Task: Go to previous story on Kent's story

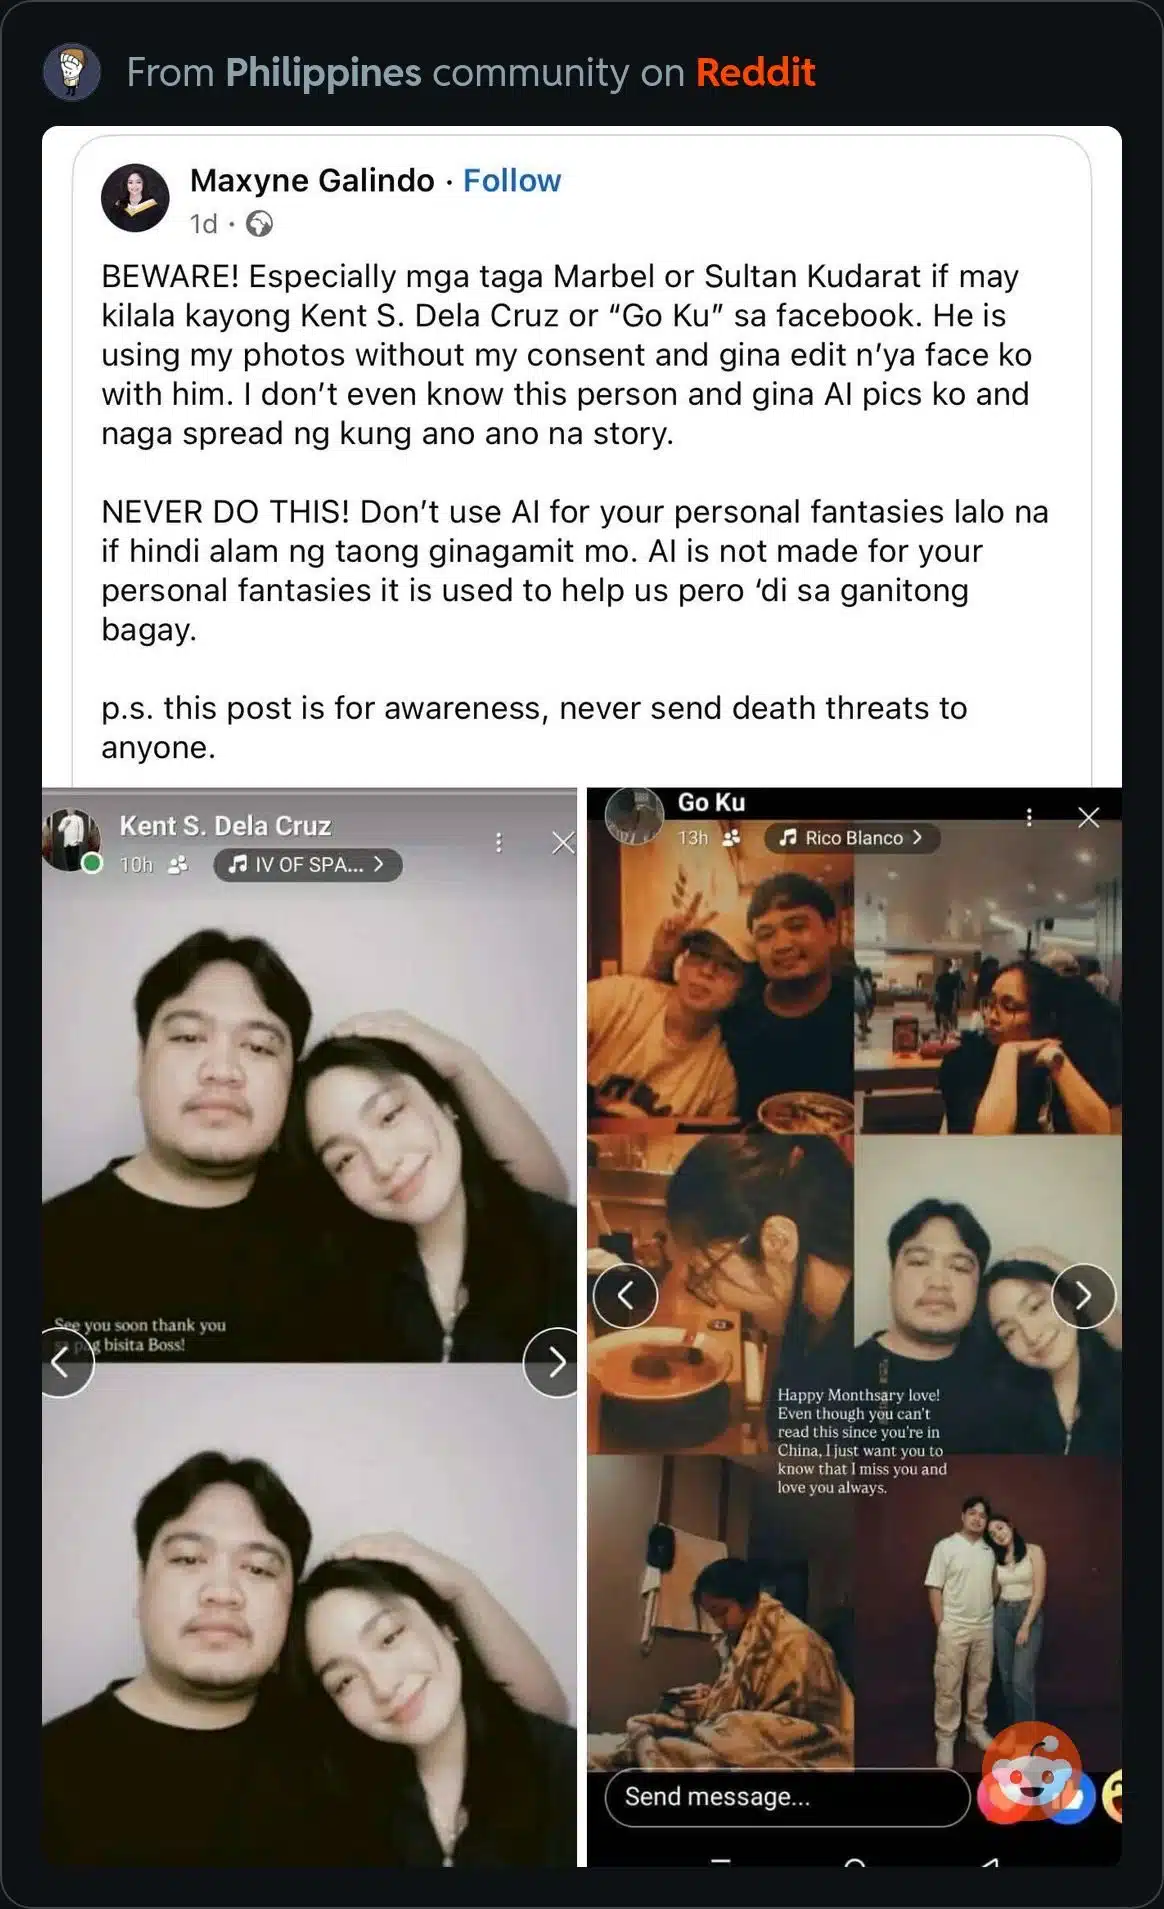Action: point(62,1362)
